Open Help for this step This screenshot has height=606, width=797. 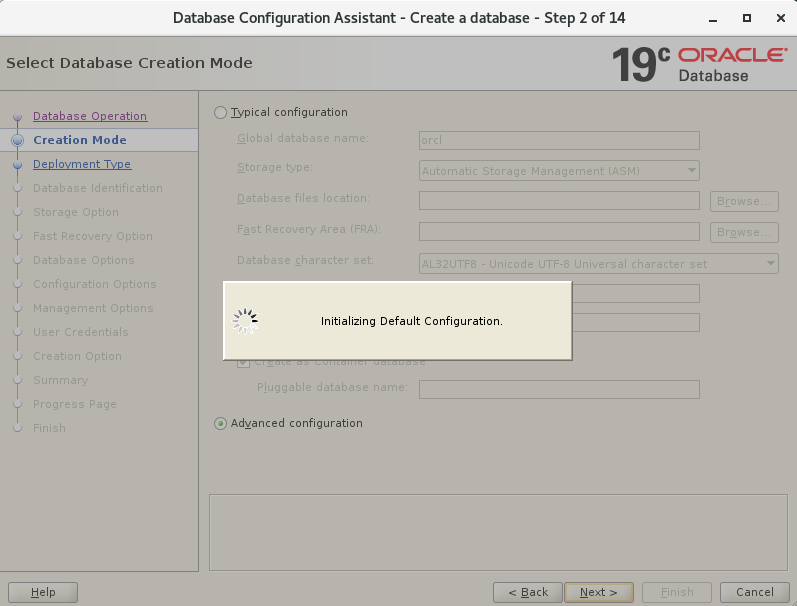43,592
